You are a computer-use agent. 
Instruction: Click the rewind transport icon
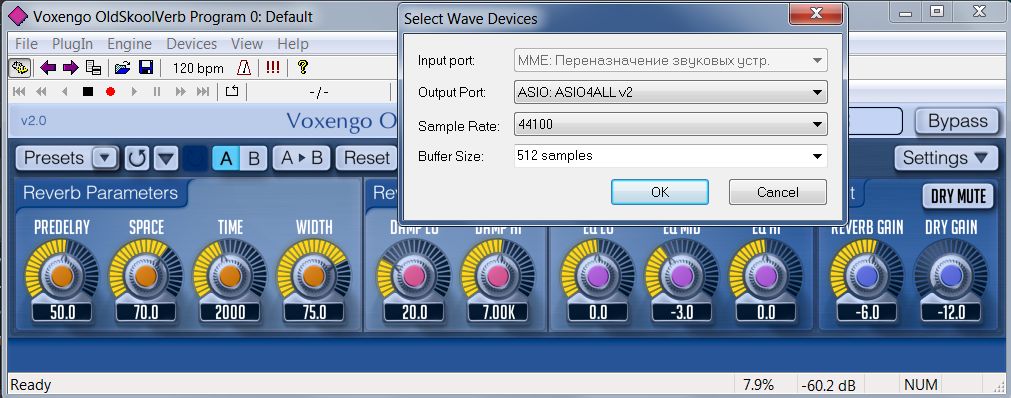[x=41, y=92]
